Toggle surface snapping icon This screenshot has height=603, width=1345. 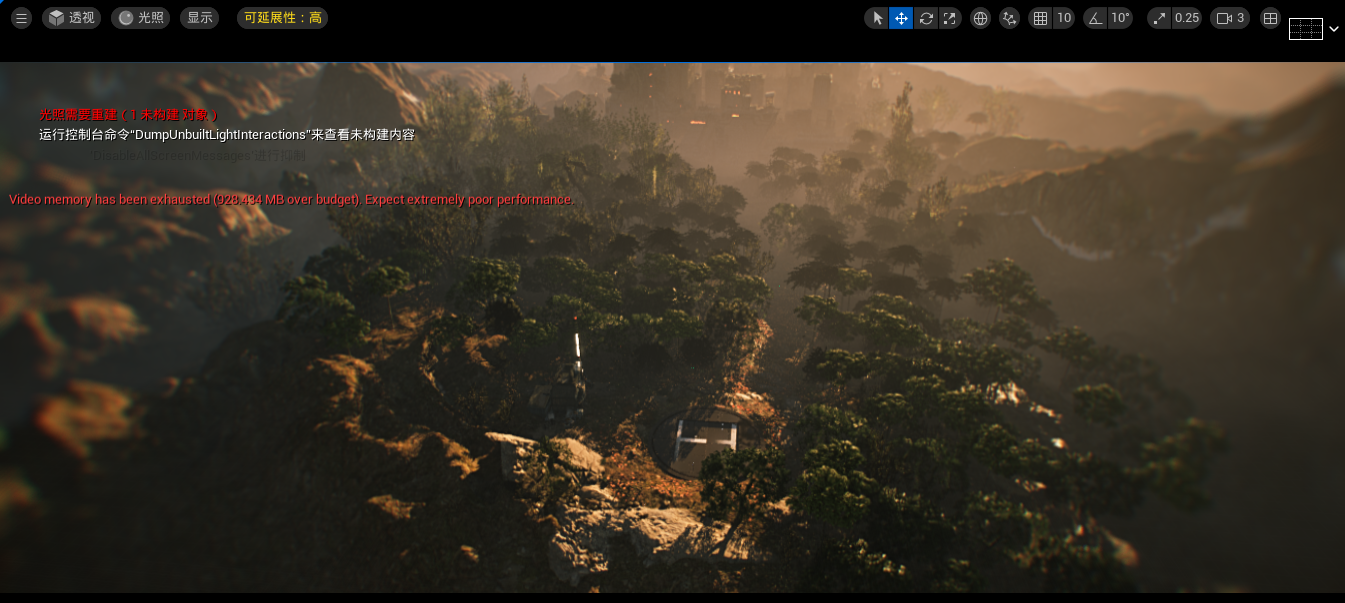pyautogui.click(x=1009, y=18)
